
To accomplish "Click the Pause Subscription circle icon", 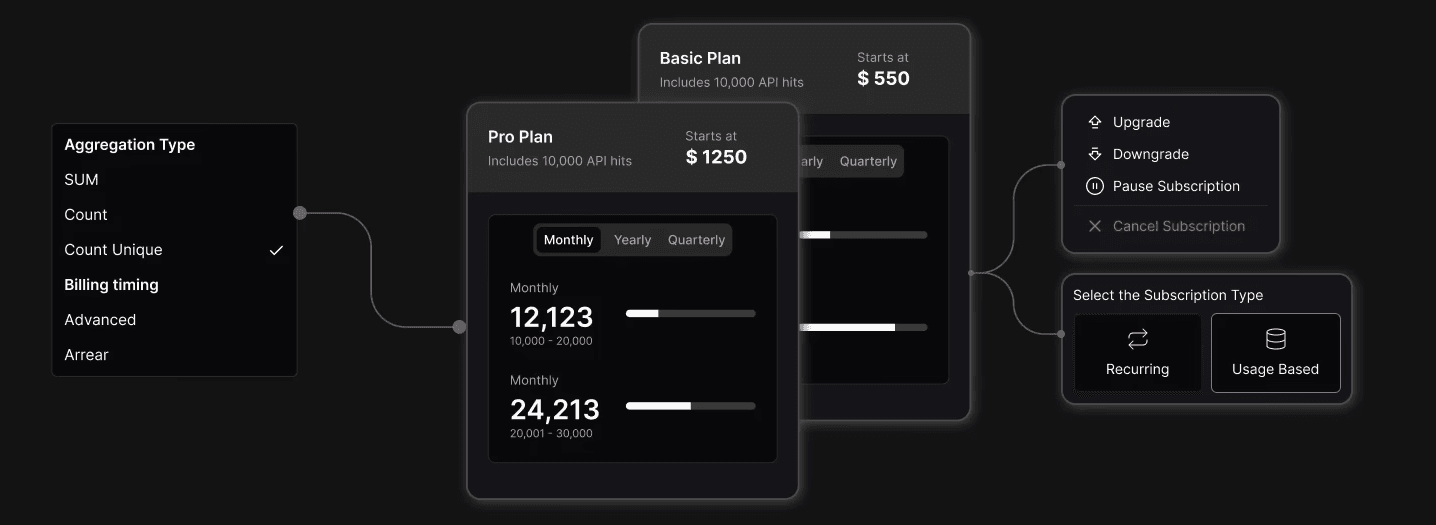I will point(1094,186).
